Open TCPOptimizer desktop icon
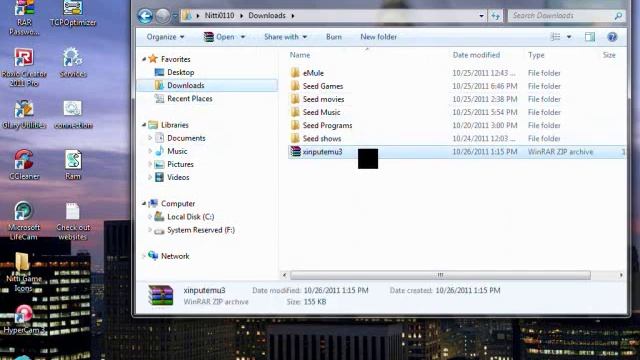 [73, 13]
